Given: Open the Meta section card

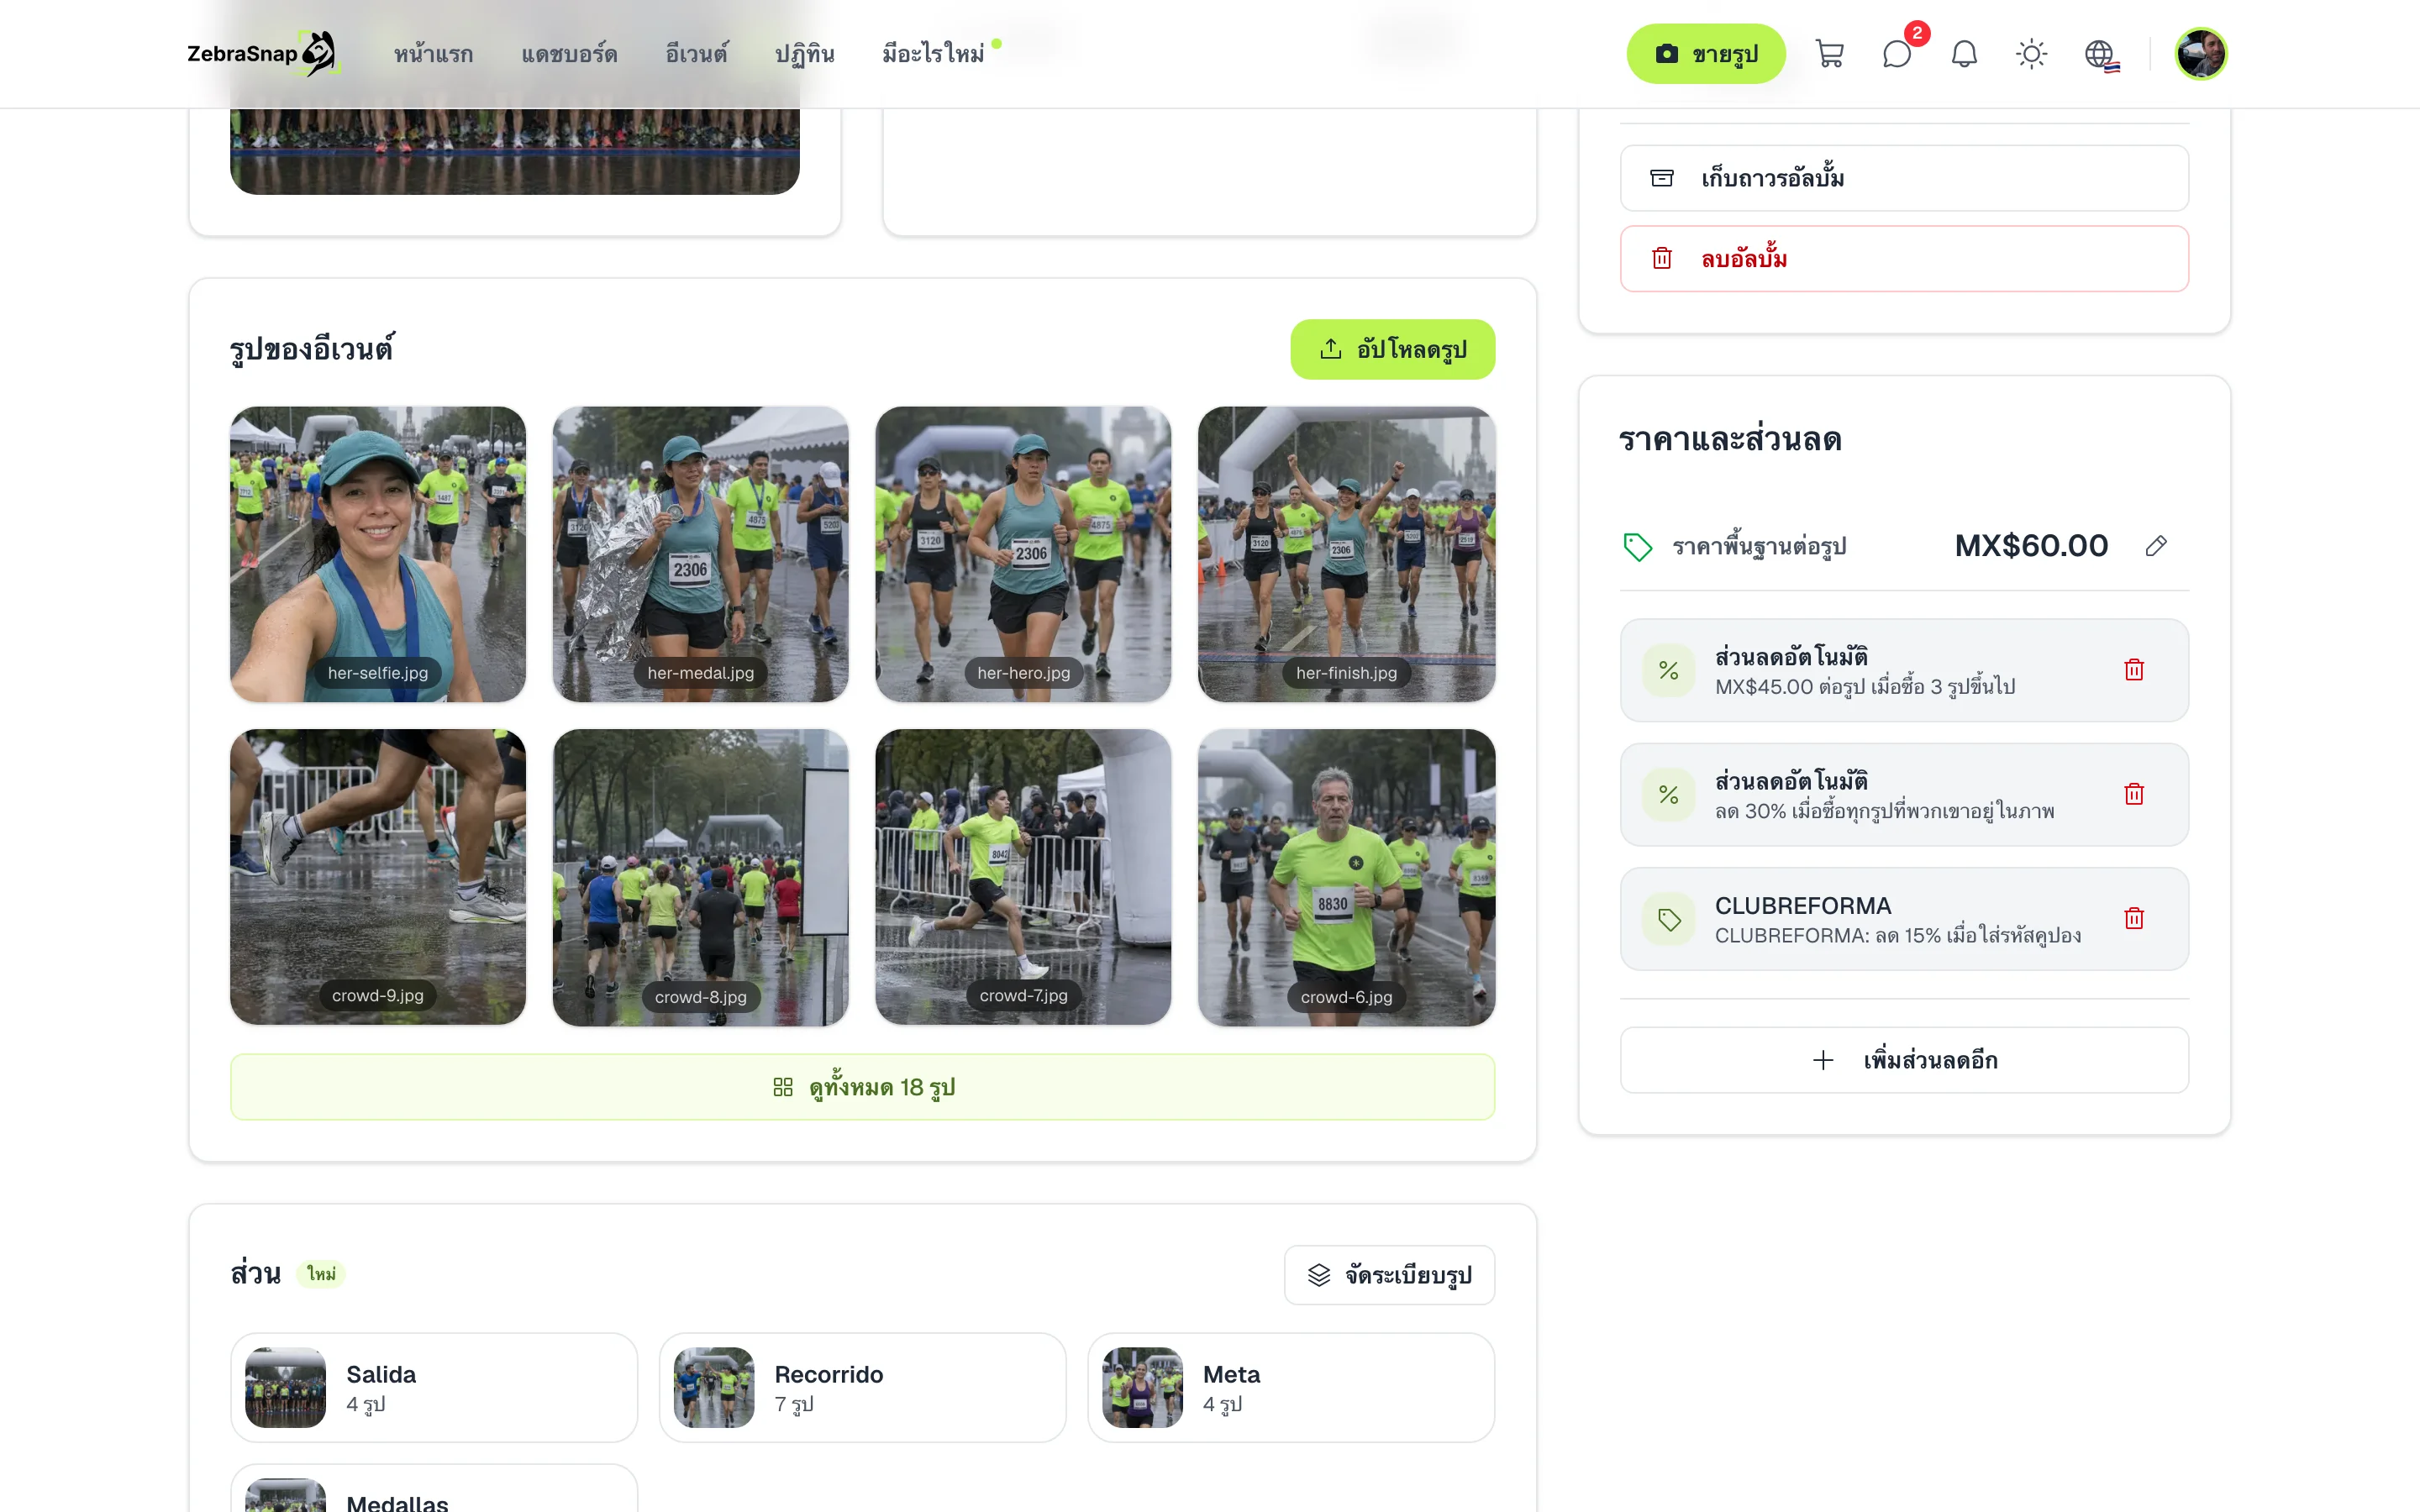Looking at the screenshot, I should [x=1291, y=1388].
